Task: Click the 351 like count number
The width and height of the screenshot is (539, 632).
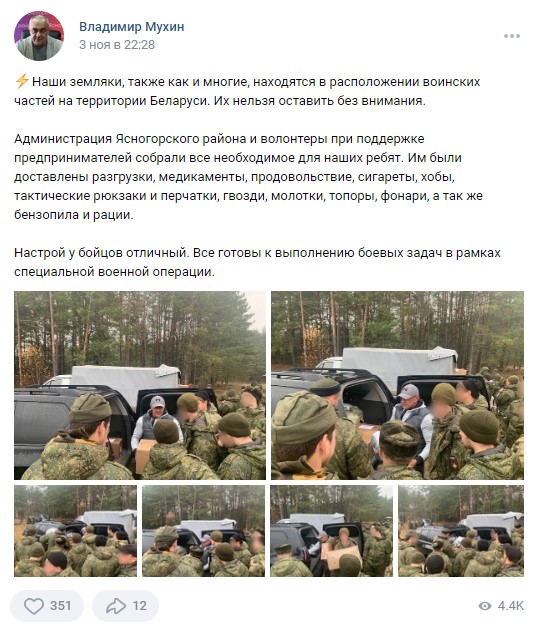Action: pos(60,606)
